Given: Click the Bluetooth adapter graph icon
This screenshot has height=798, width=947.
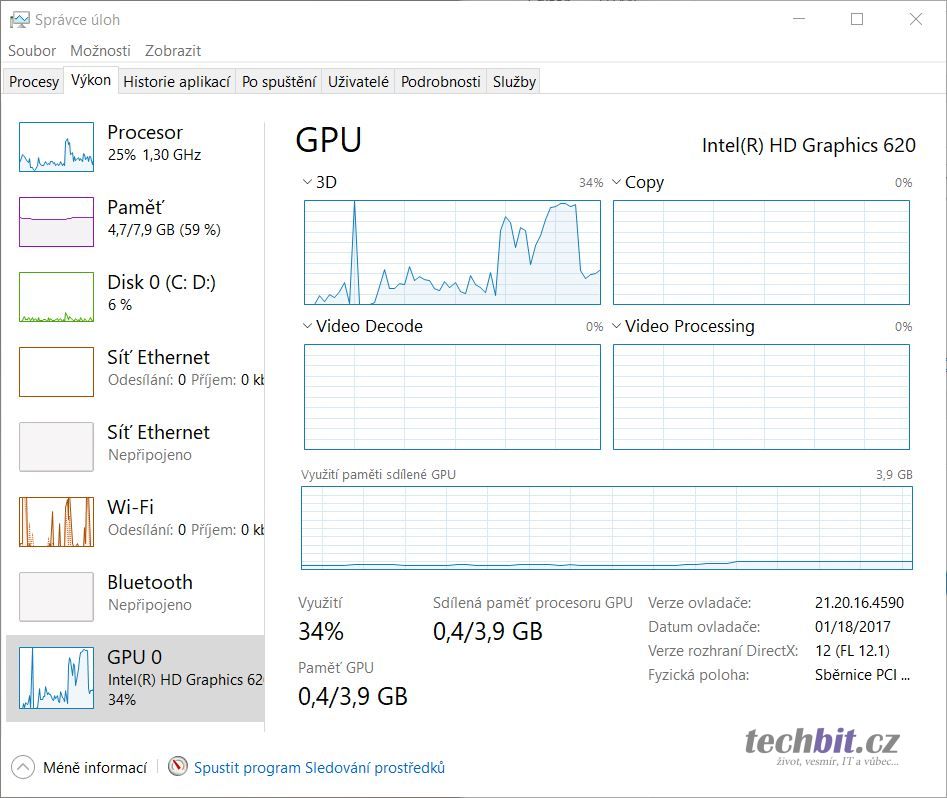Looking at the screenshot, I should pos(56,597).
